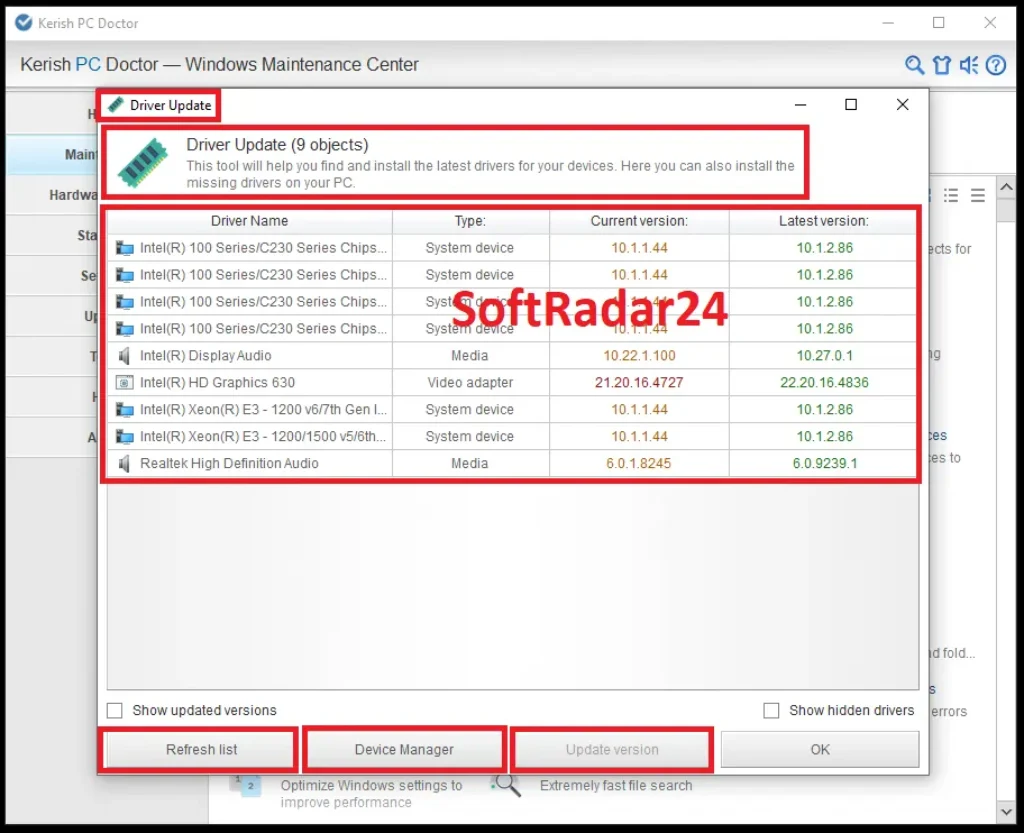
Task: Click the speaker icon beside Intel(R) Display Audio
Action: pos(127,355)
